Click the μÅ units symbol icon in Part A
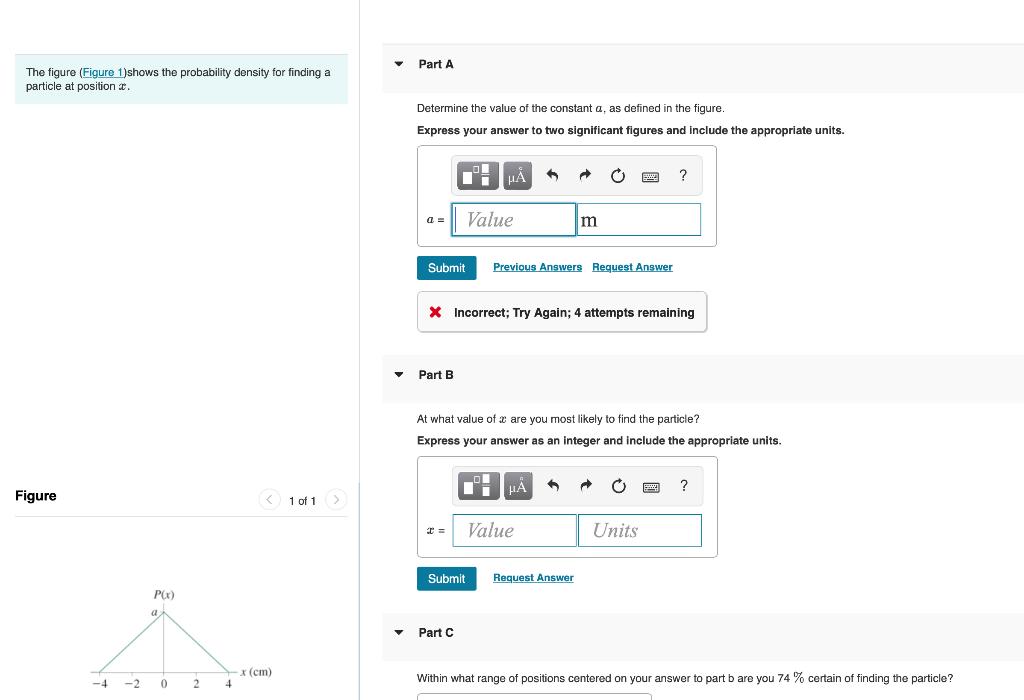This screenshot has height=700, width=1024. point(517,175)
